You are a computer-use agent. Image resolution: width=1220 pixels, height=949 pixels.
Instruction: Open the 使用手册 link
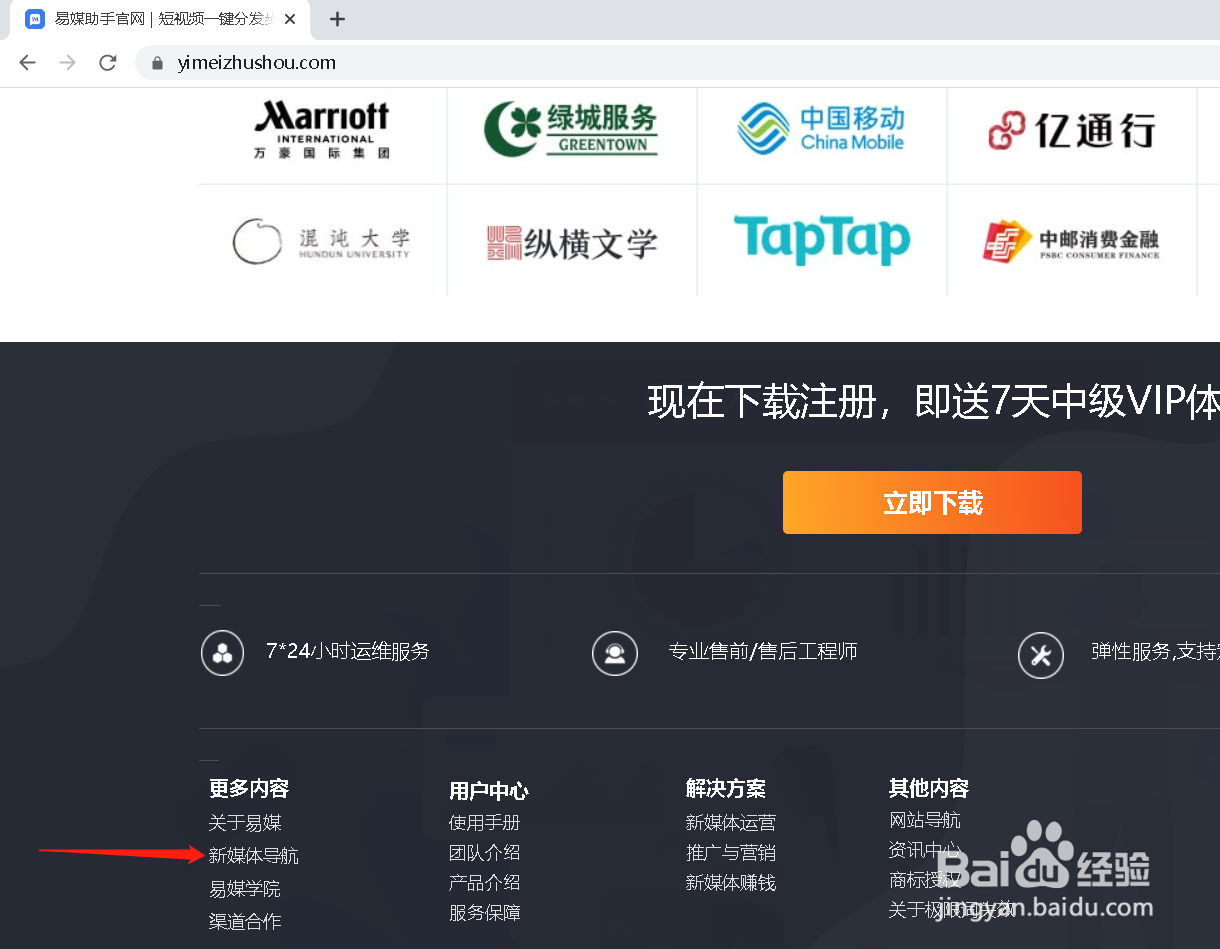click(x=485, y=823)
